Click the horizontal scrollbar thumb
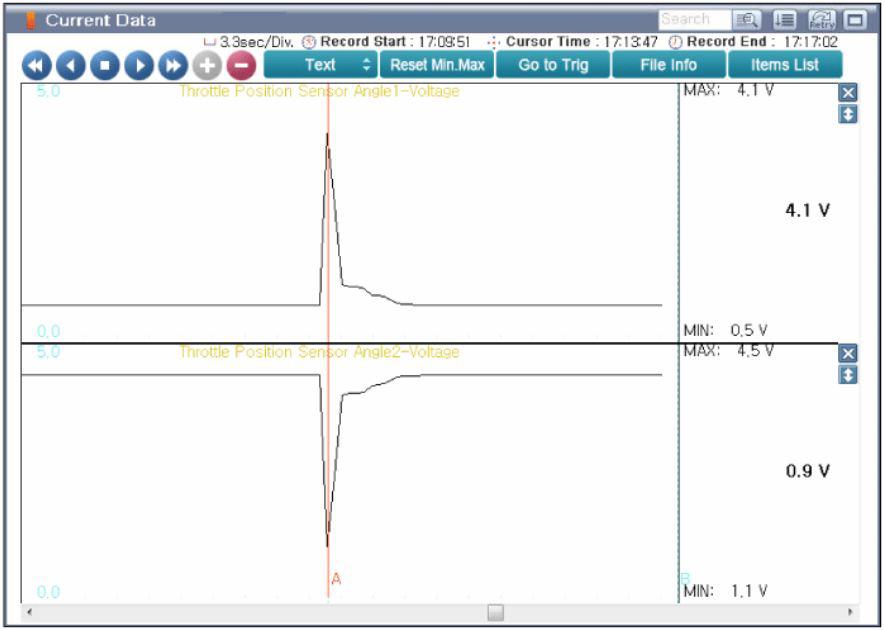This screenshot has width=885, height=630. point(495,612)
